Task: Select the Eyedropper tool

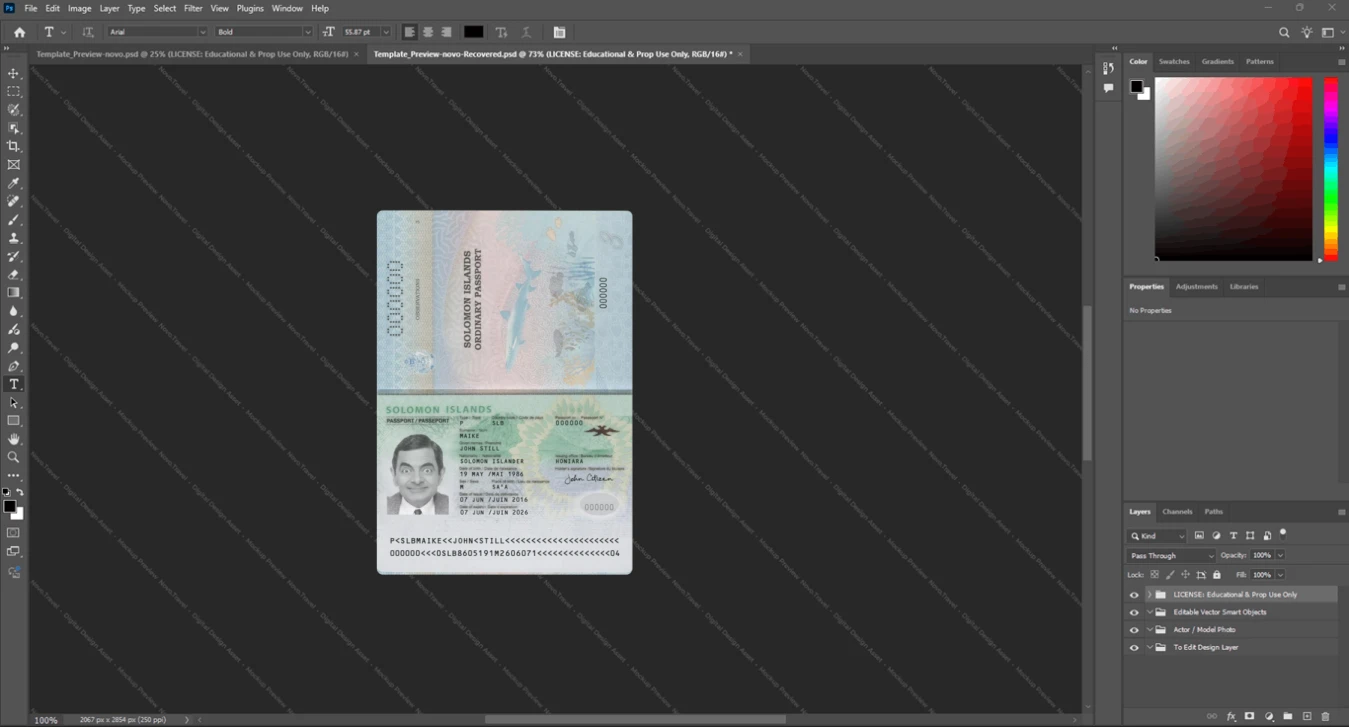Action: click(x=14, y=183)
